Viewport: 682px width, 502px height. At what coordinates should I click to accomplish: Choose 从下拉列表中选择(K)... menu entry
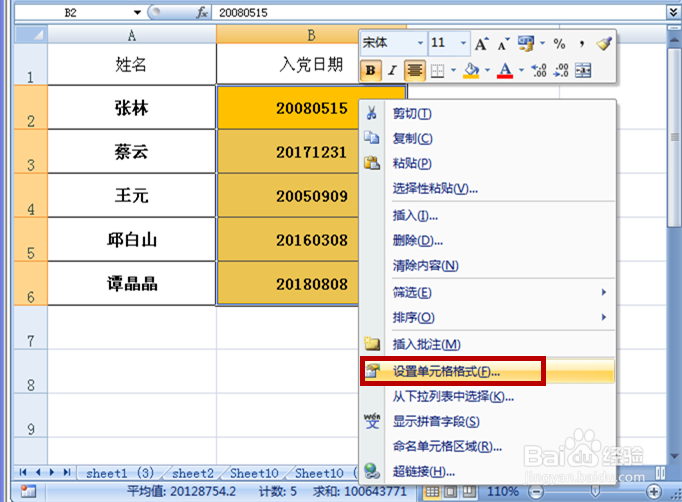(x=487, y=396)
